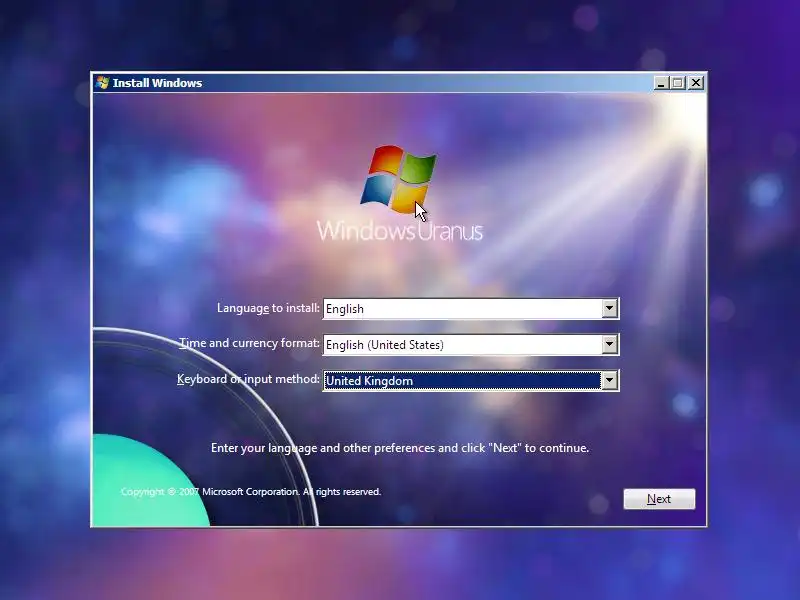Click the "Install Windows" title text
This screenshot has width=800, height=600.
click(157, 83)
